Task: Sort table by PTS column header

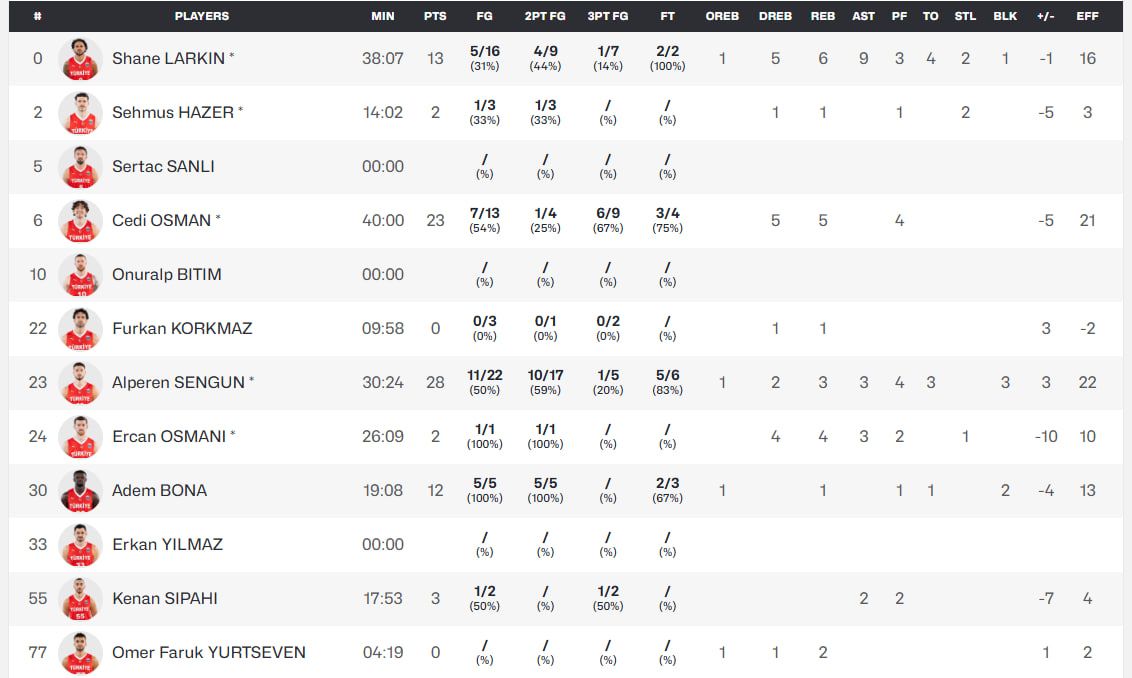Action: 435,16
